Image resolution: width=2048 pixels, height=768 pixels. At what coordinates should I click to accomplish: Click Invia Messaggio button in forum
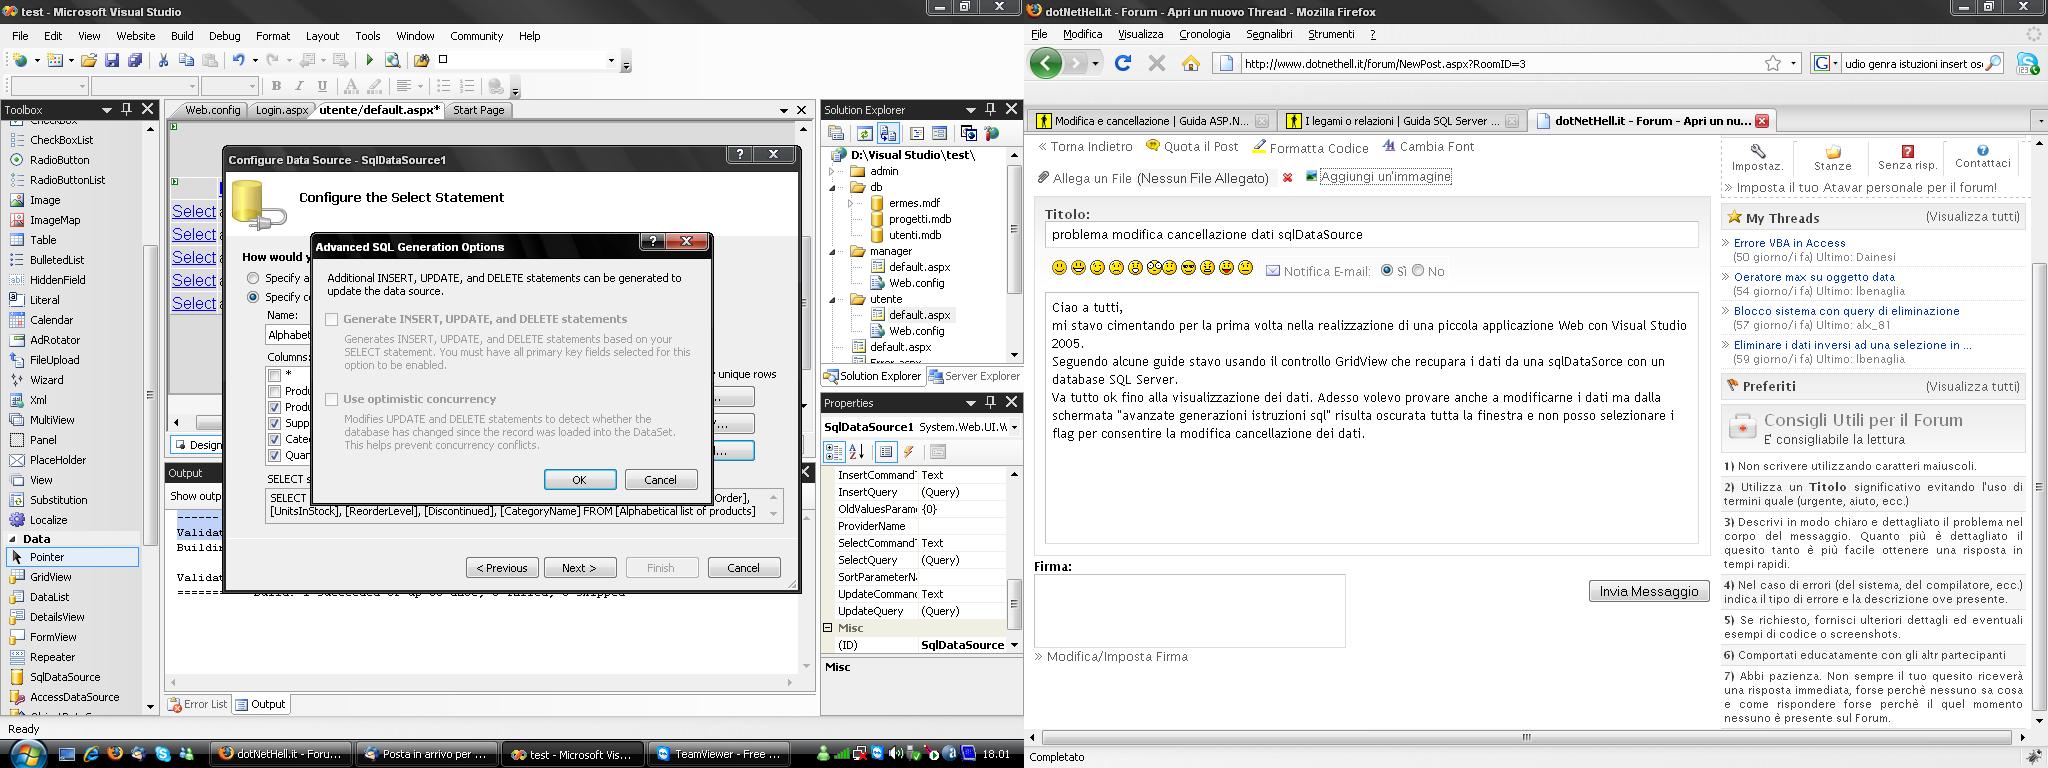[1649, 591]
